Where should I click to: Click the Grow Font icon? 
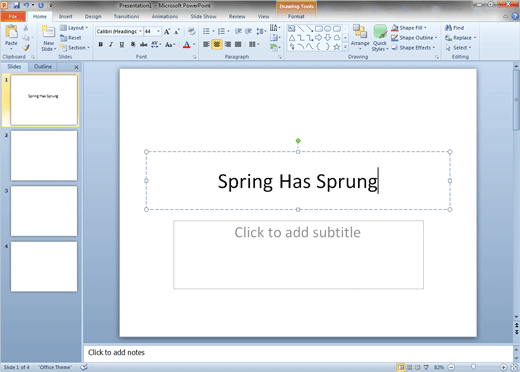pos(167,32)
